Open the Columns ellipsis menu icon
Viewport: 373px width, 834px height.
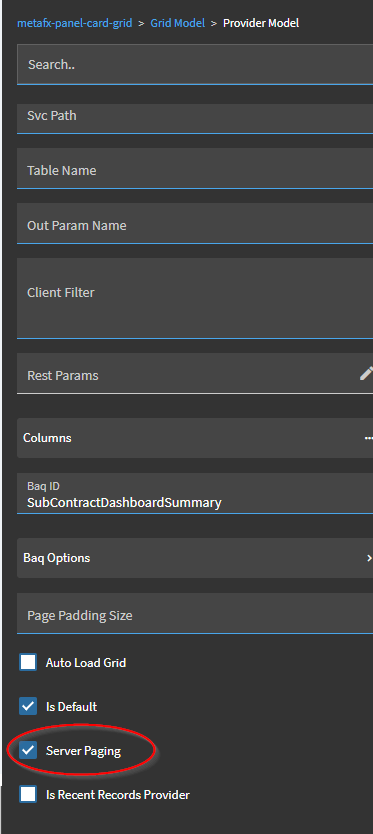368,438
